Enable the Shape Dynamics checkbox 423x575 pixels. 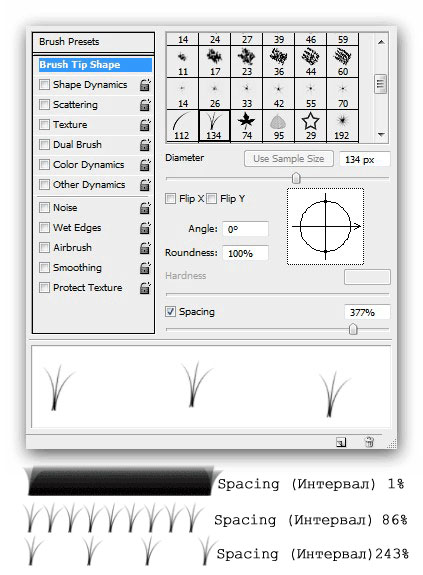click(44, 85)
